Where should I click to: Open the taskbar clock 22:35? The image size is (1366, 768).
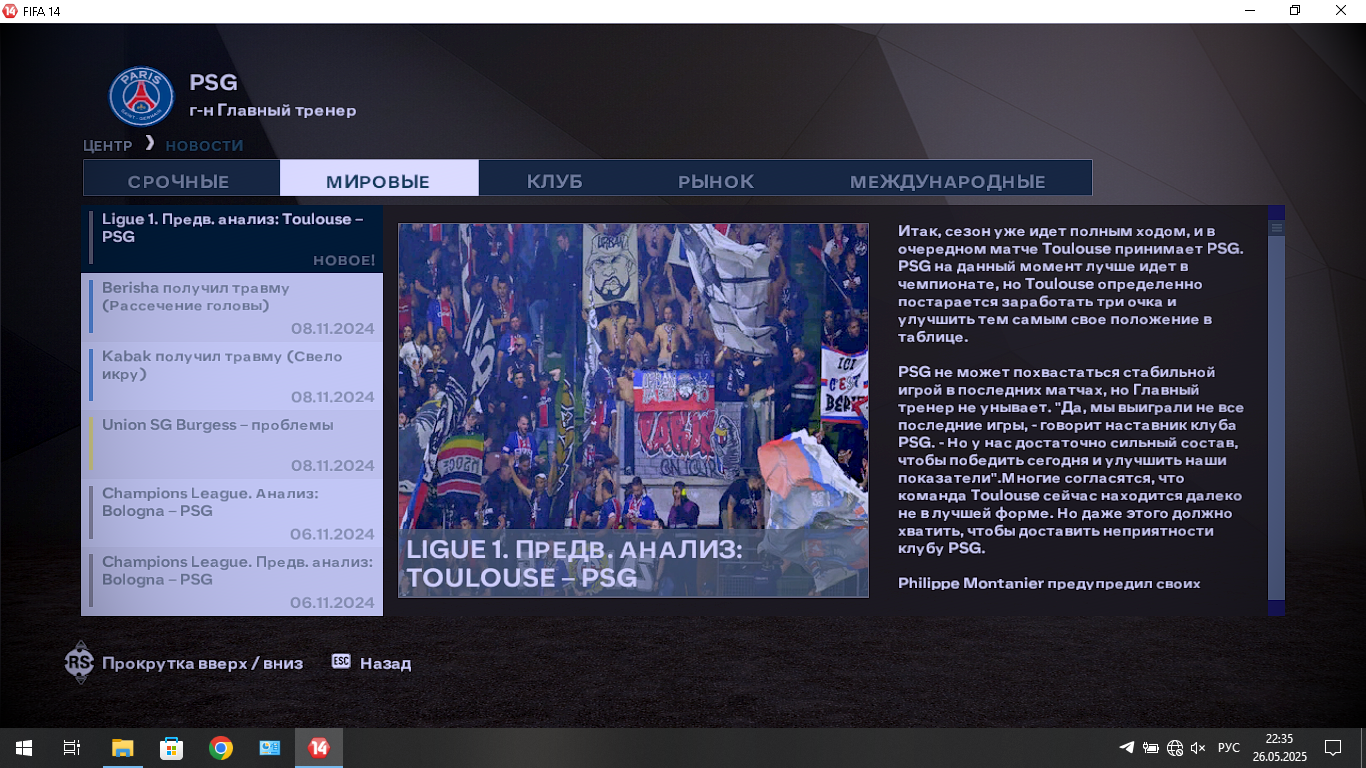[1279, 748]
